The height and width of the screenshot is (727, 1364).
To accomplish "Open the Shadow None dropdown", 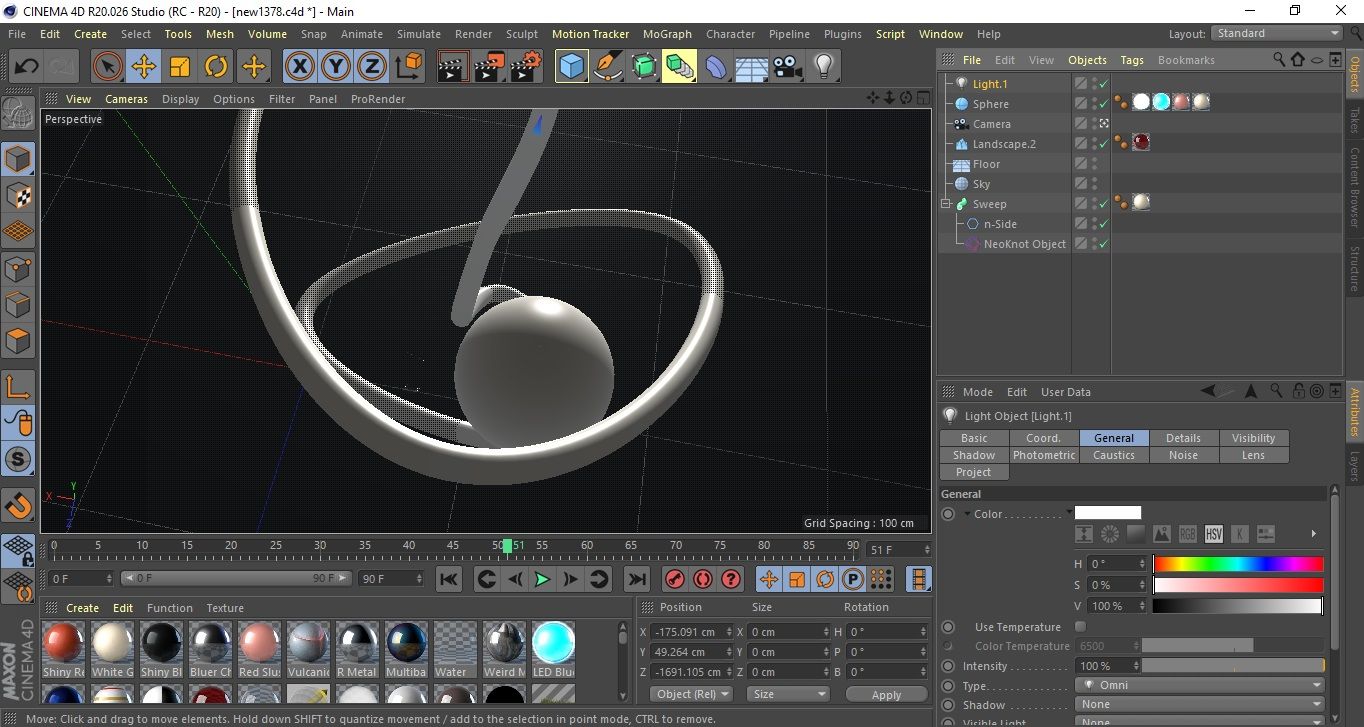I will tap(1200, 705).
